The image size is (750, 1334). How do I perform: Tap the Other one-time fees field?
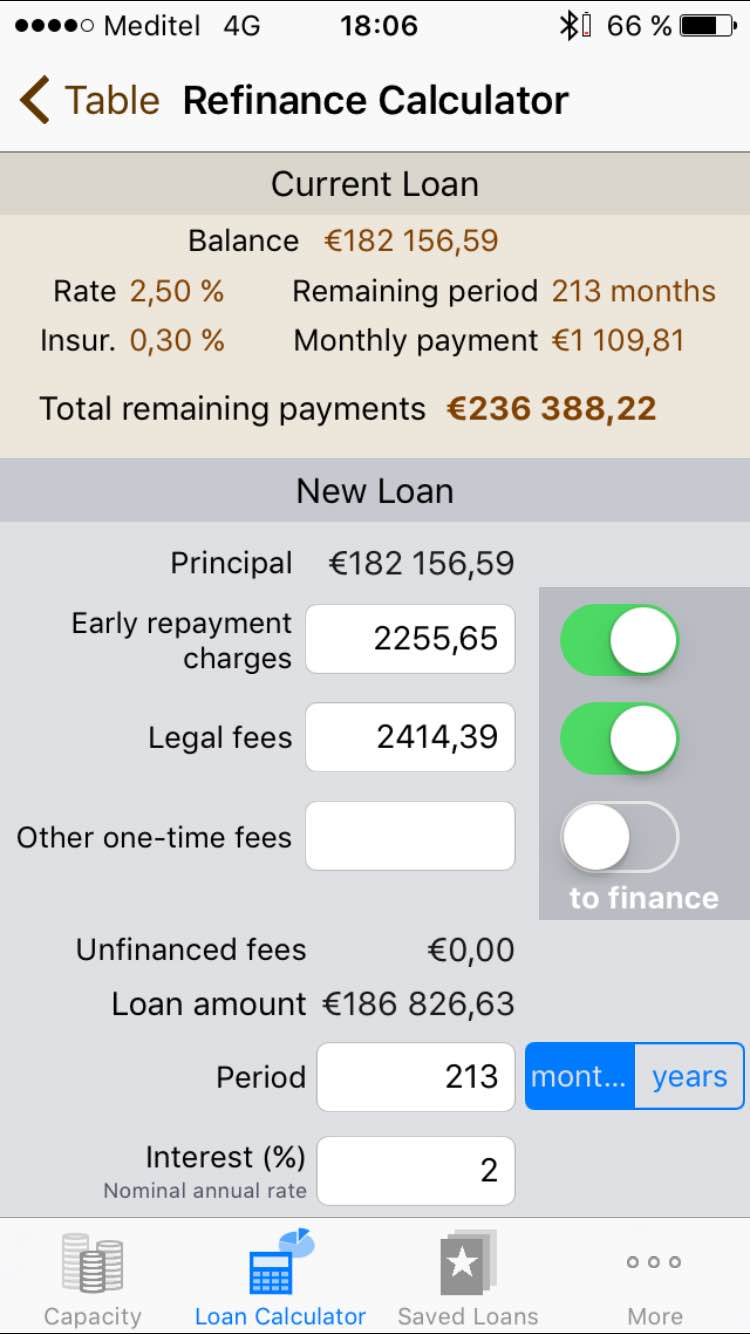(410, 836)
